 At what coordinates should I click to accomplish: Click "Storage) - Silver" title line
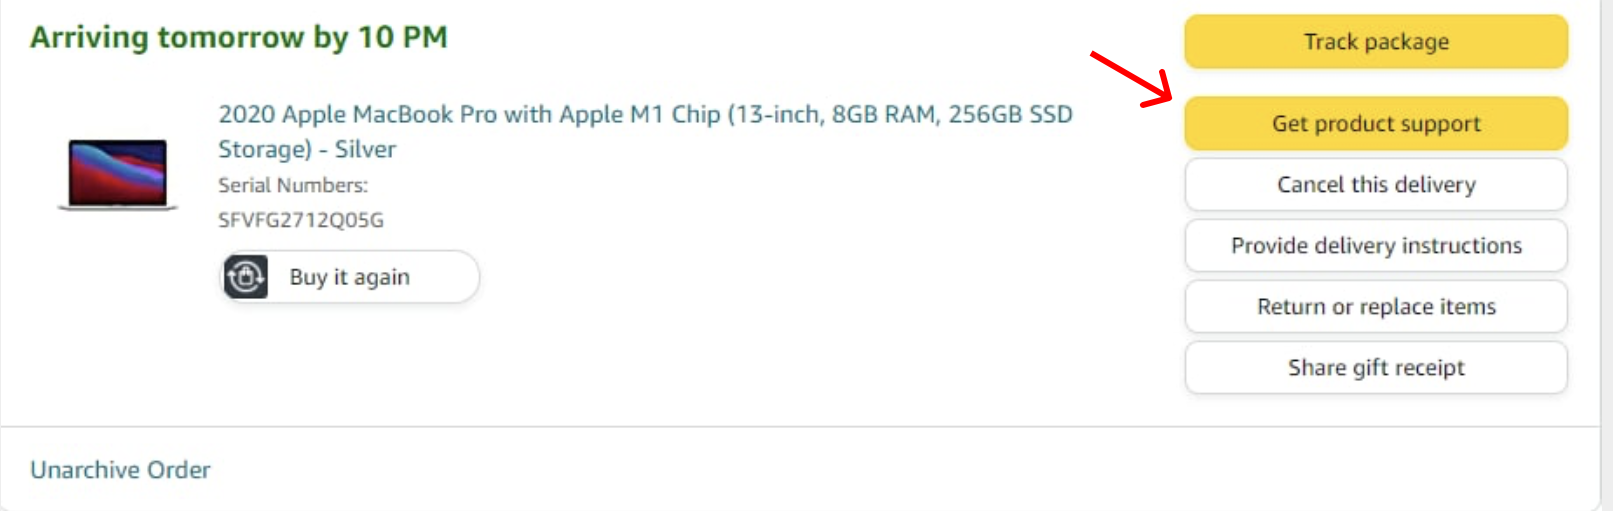pos(307,150)
